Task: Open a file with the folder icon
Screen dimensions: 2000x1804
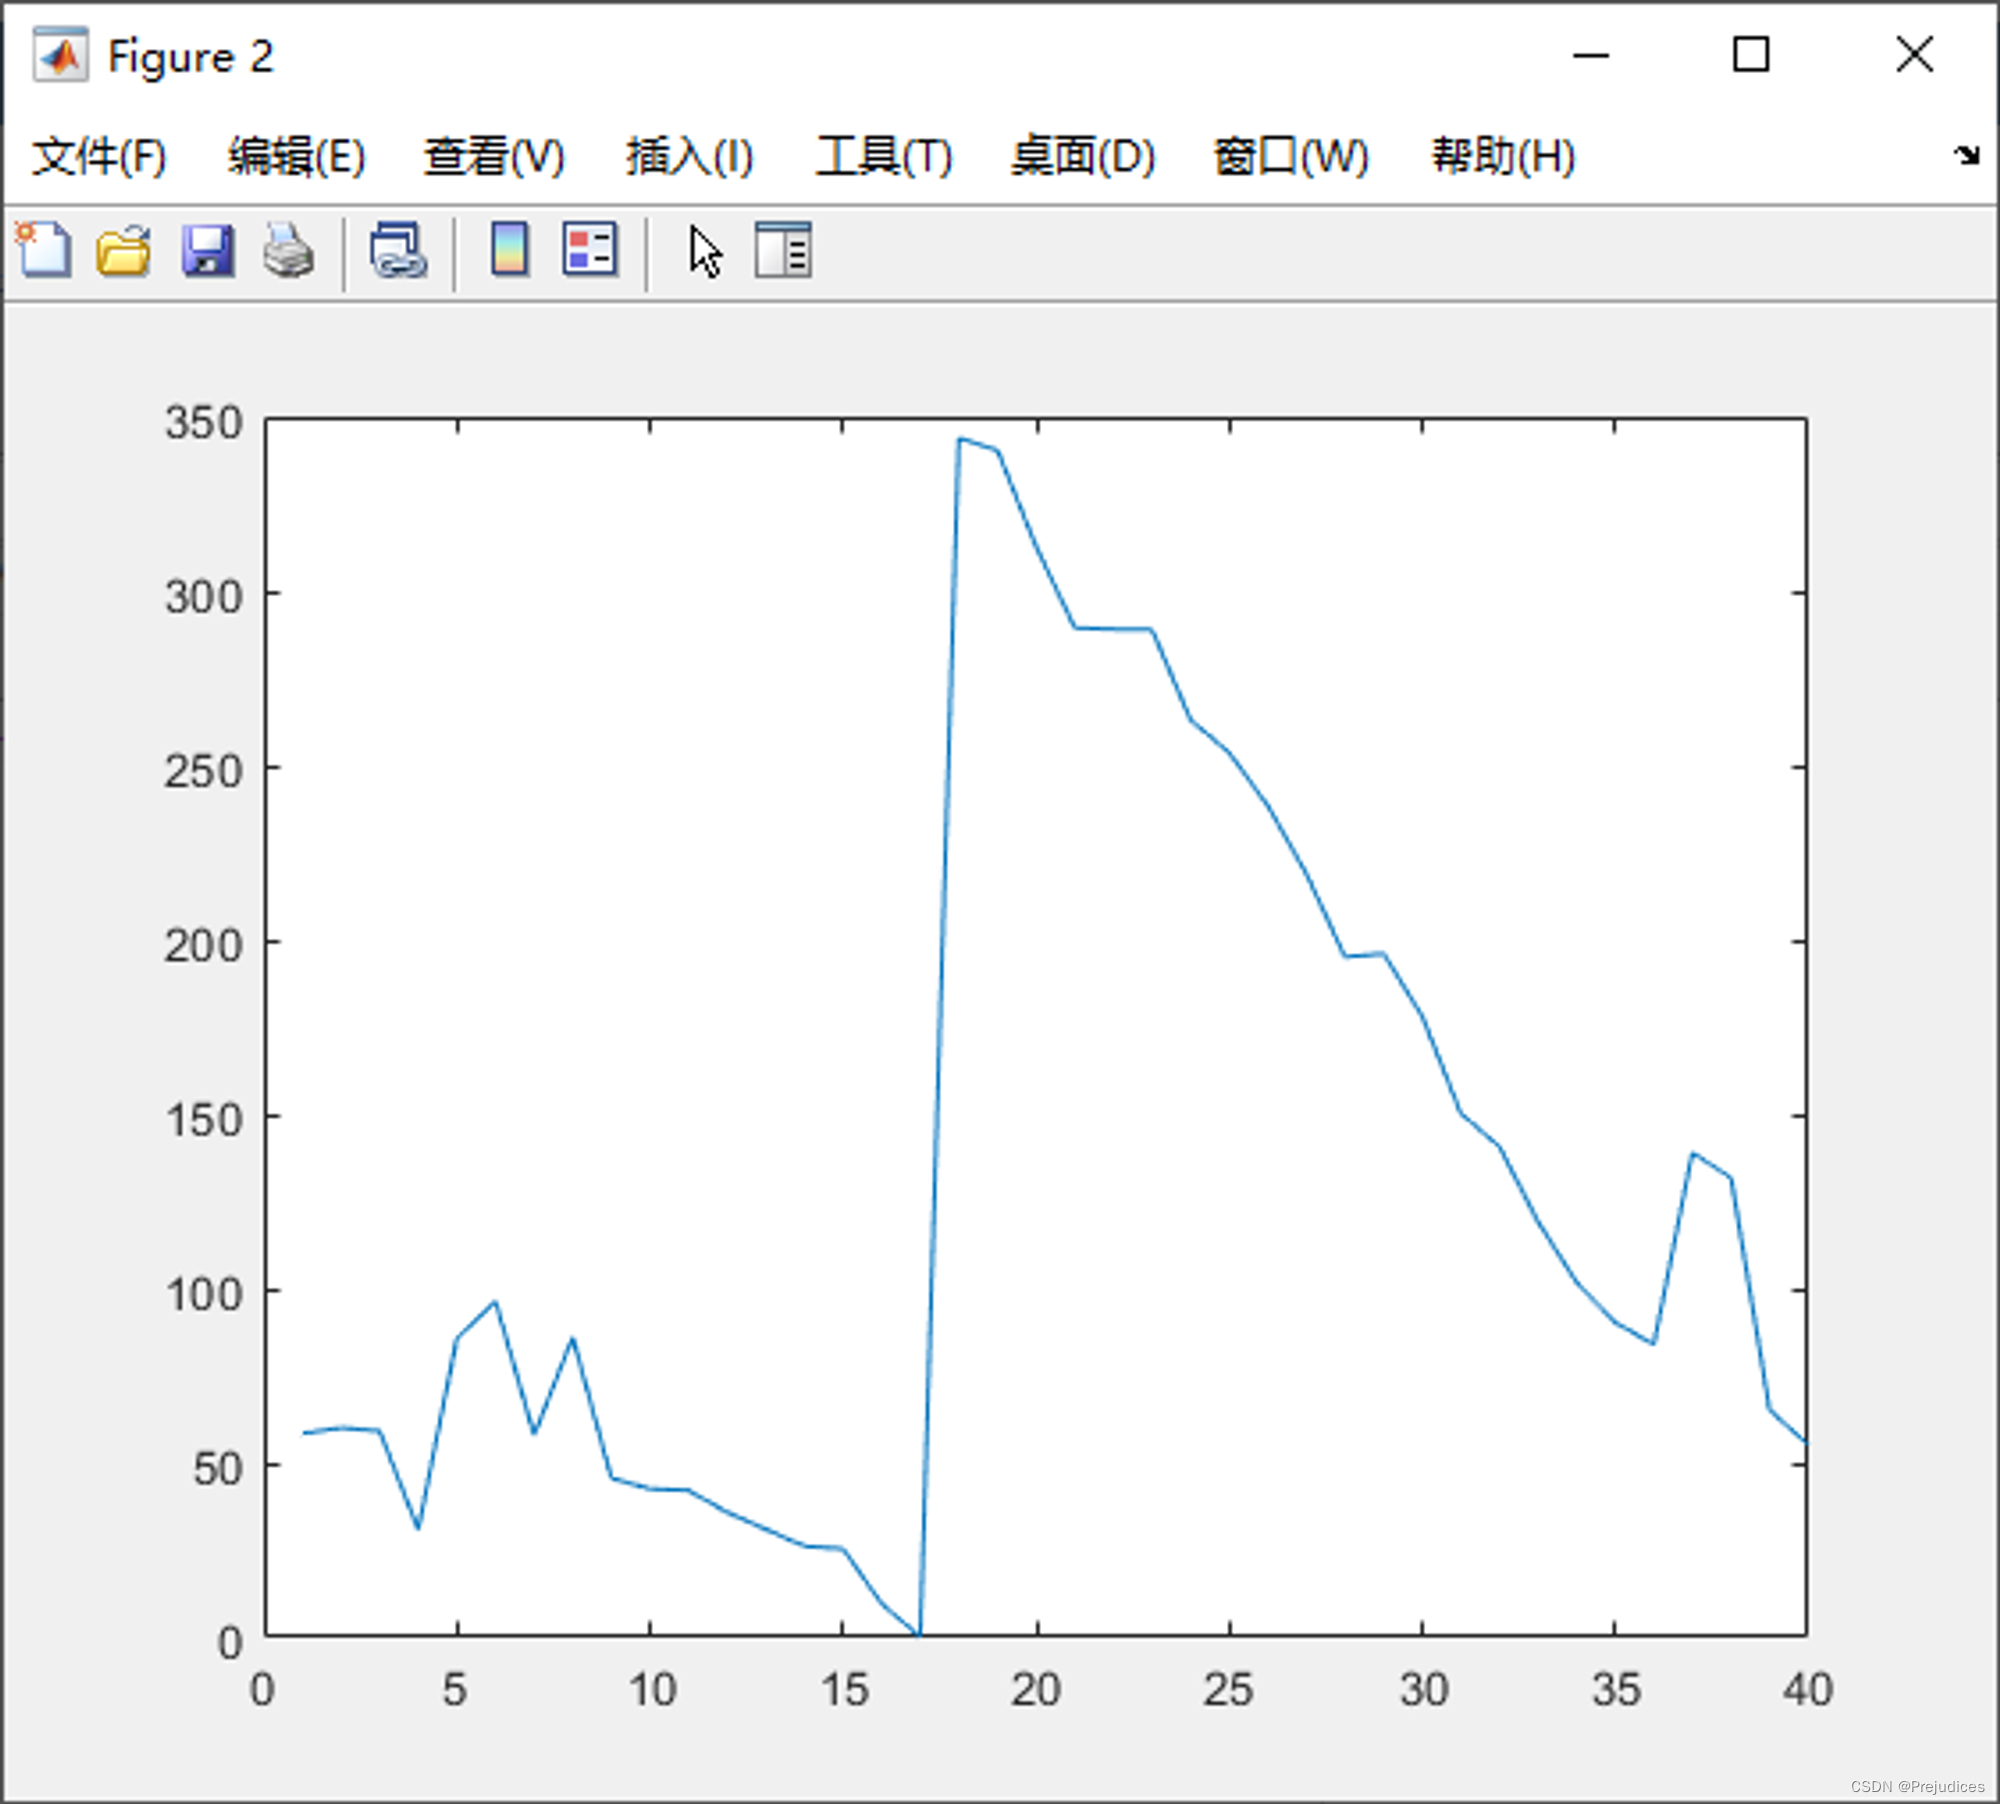Action: click(x=124, y=250)
